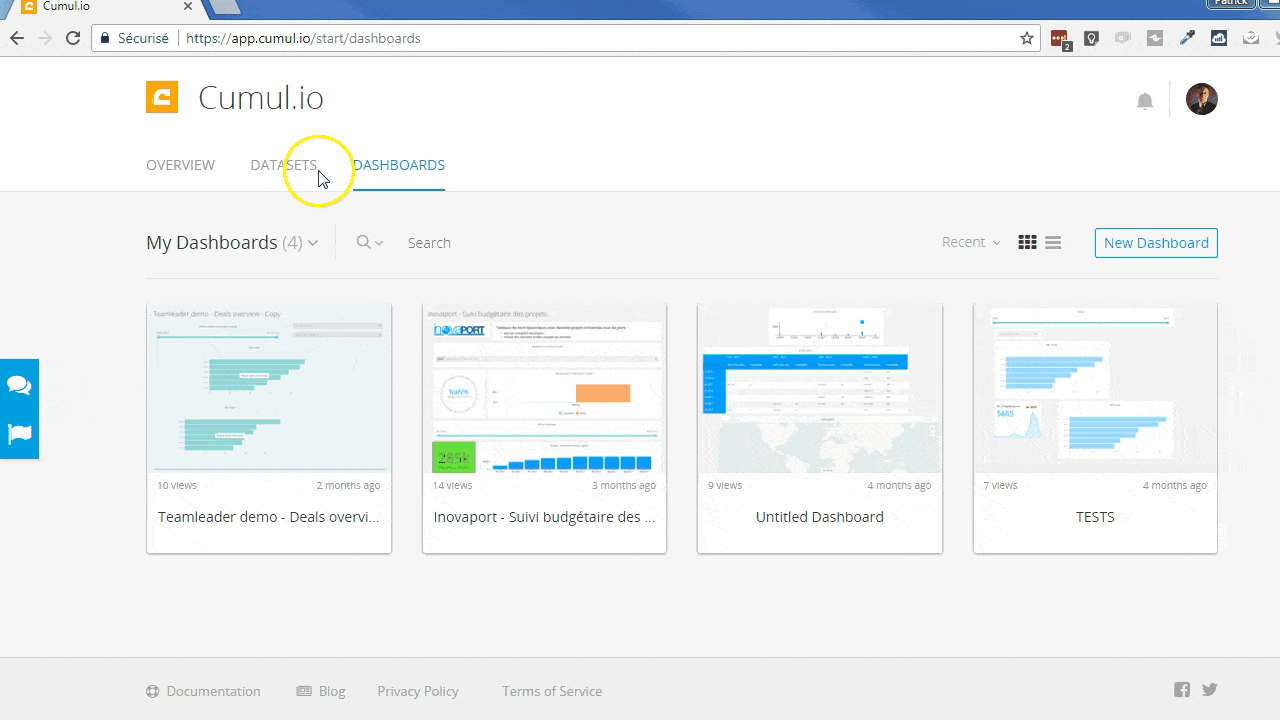Open the user profile avatar
The height and width of the screenshot is (720, 1280).
click(1202, 99)
